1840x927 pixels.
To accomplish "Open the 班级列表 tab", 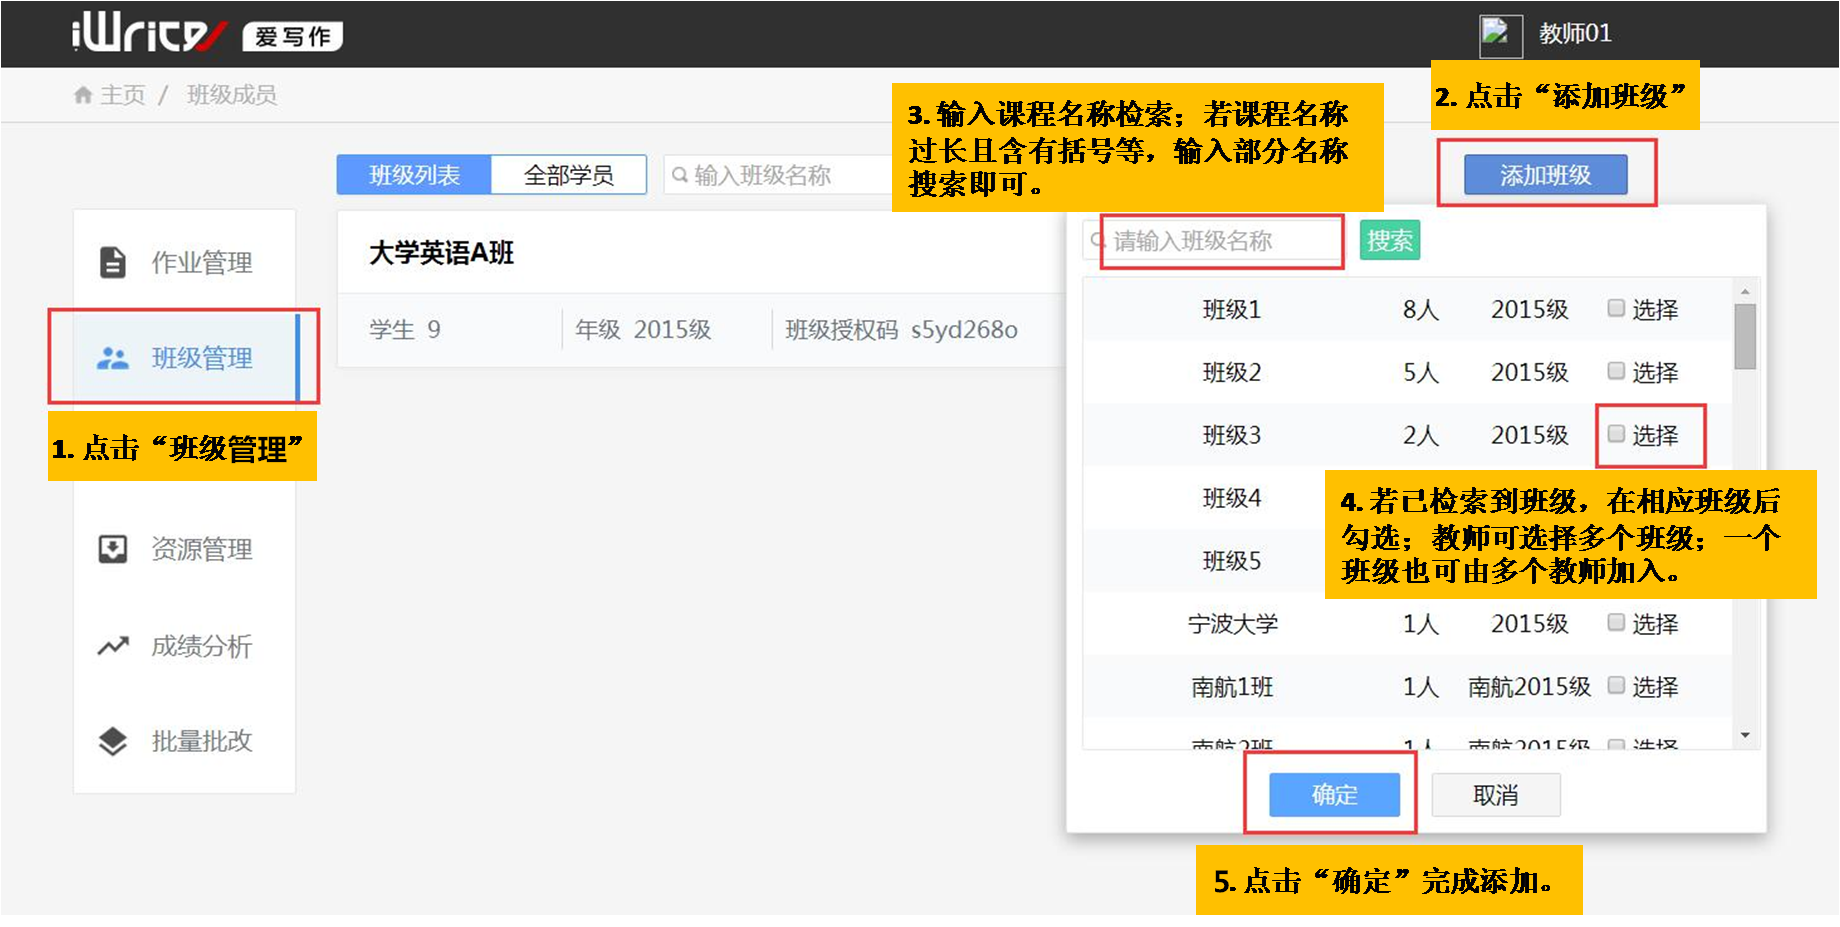I will click(x=414, y=175).
